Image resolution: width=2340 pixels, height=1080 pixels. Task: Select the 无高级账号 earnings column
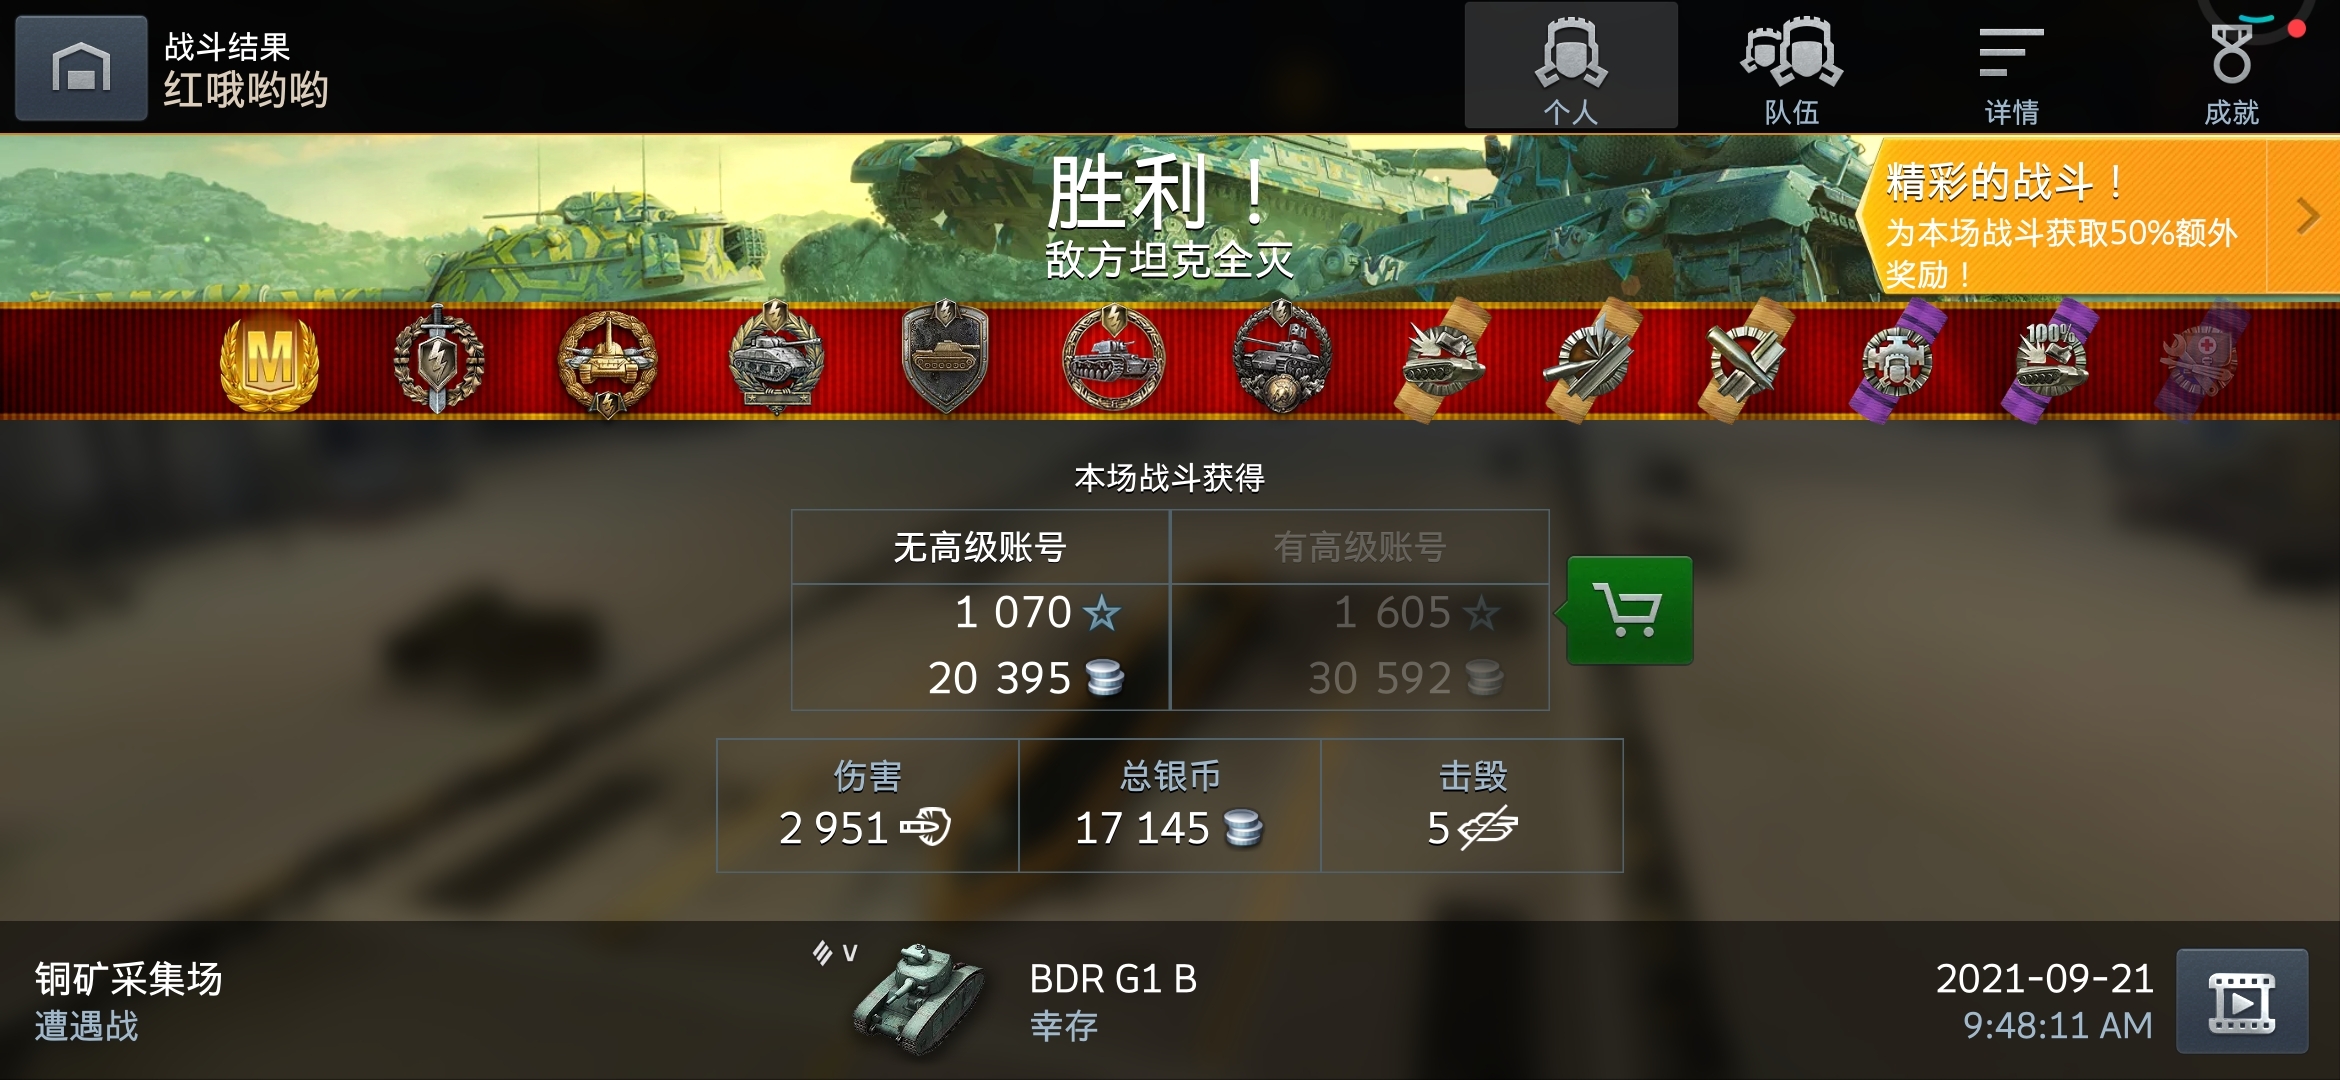tap(980, 610)
